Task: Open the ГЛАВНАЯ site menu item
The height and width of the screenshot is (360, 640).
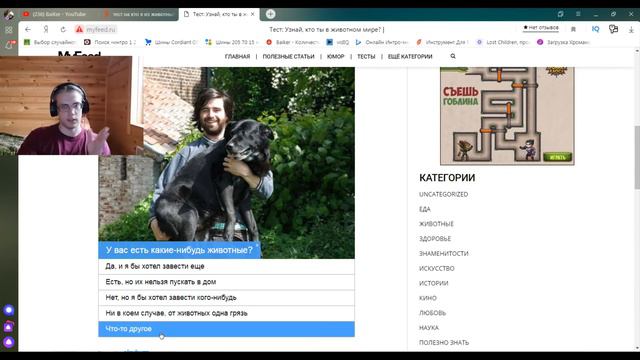Action: (x=237, y=57)
